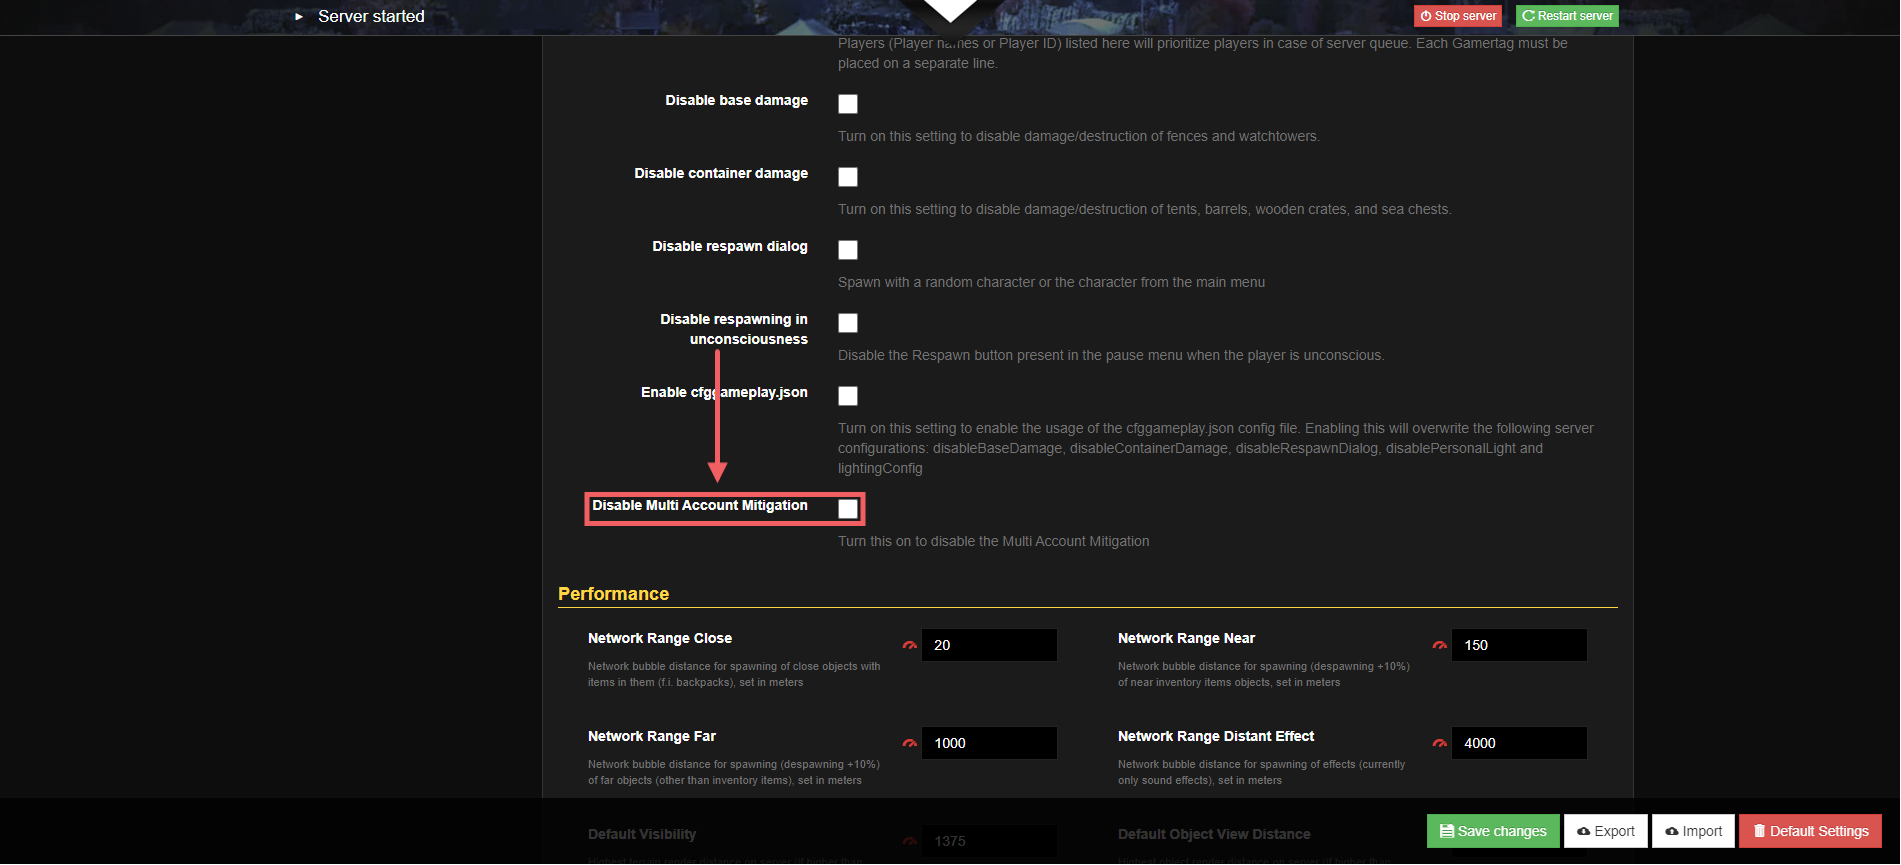This screenshot has width=1901, height=865.
Task: Enable Disable base damage checkbox
Action: pyautogui.click(x=848, y=104)
